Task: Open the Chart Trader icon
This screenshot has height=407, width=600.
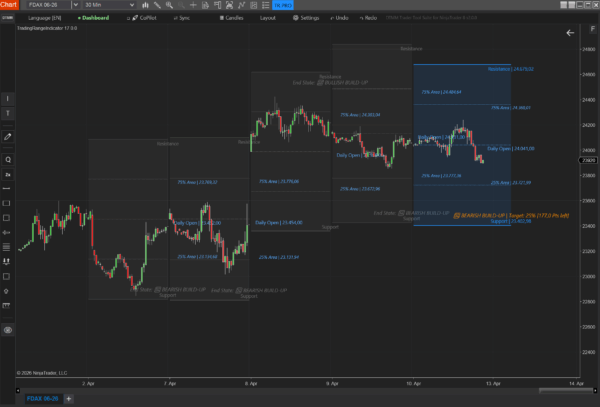Action: pos(217,5)
